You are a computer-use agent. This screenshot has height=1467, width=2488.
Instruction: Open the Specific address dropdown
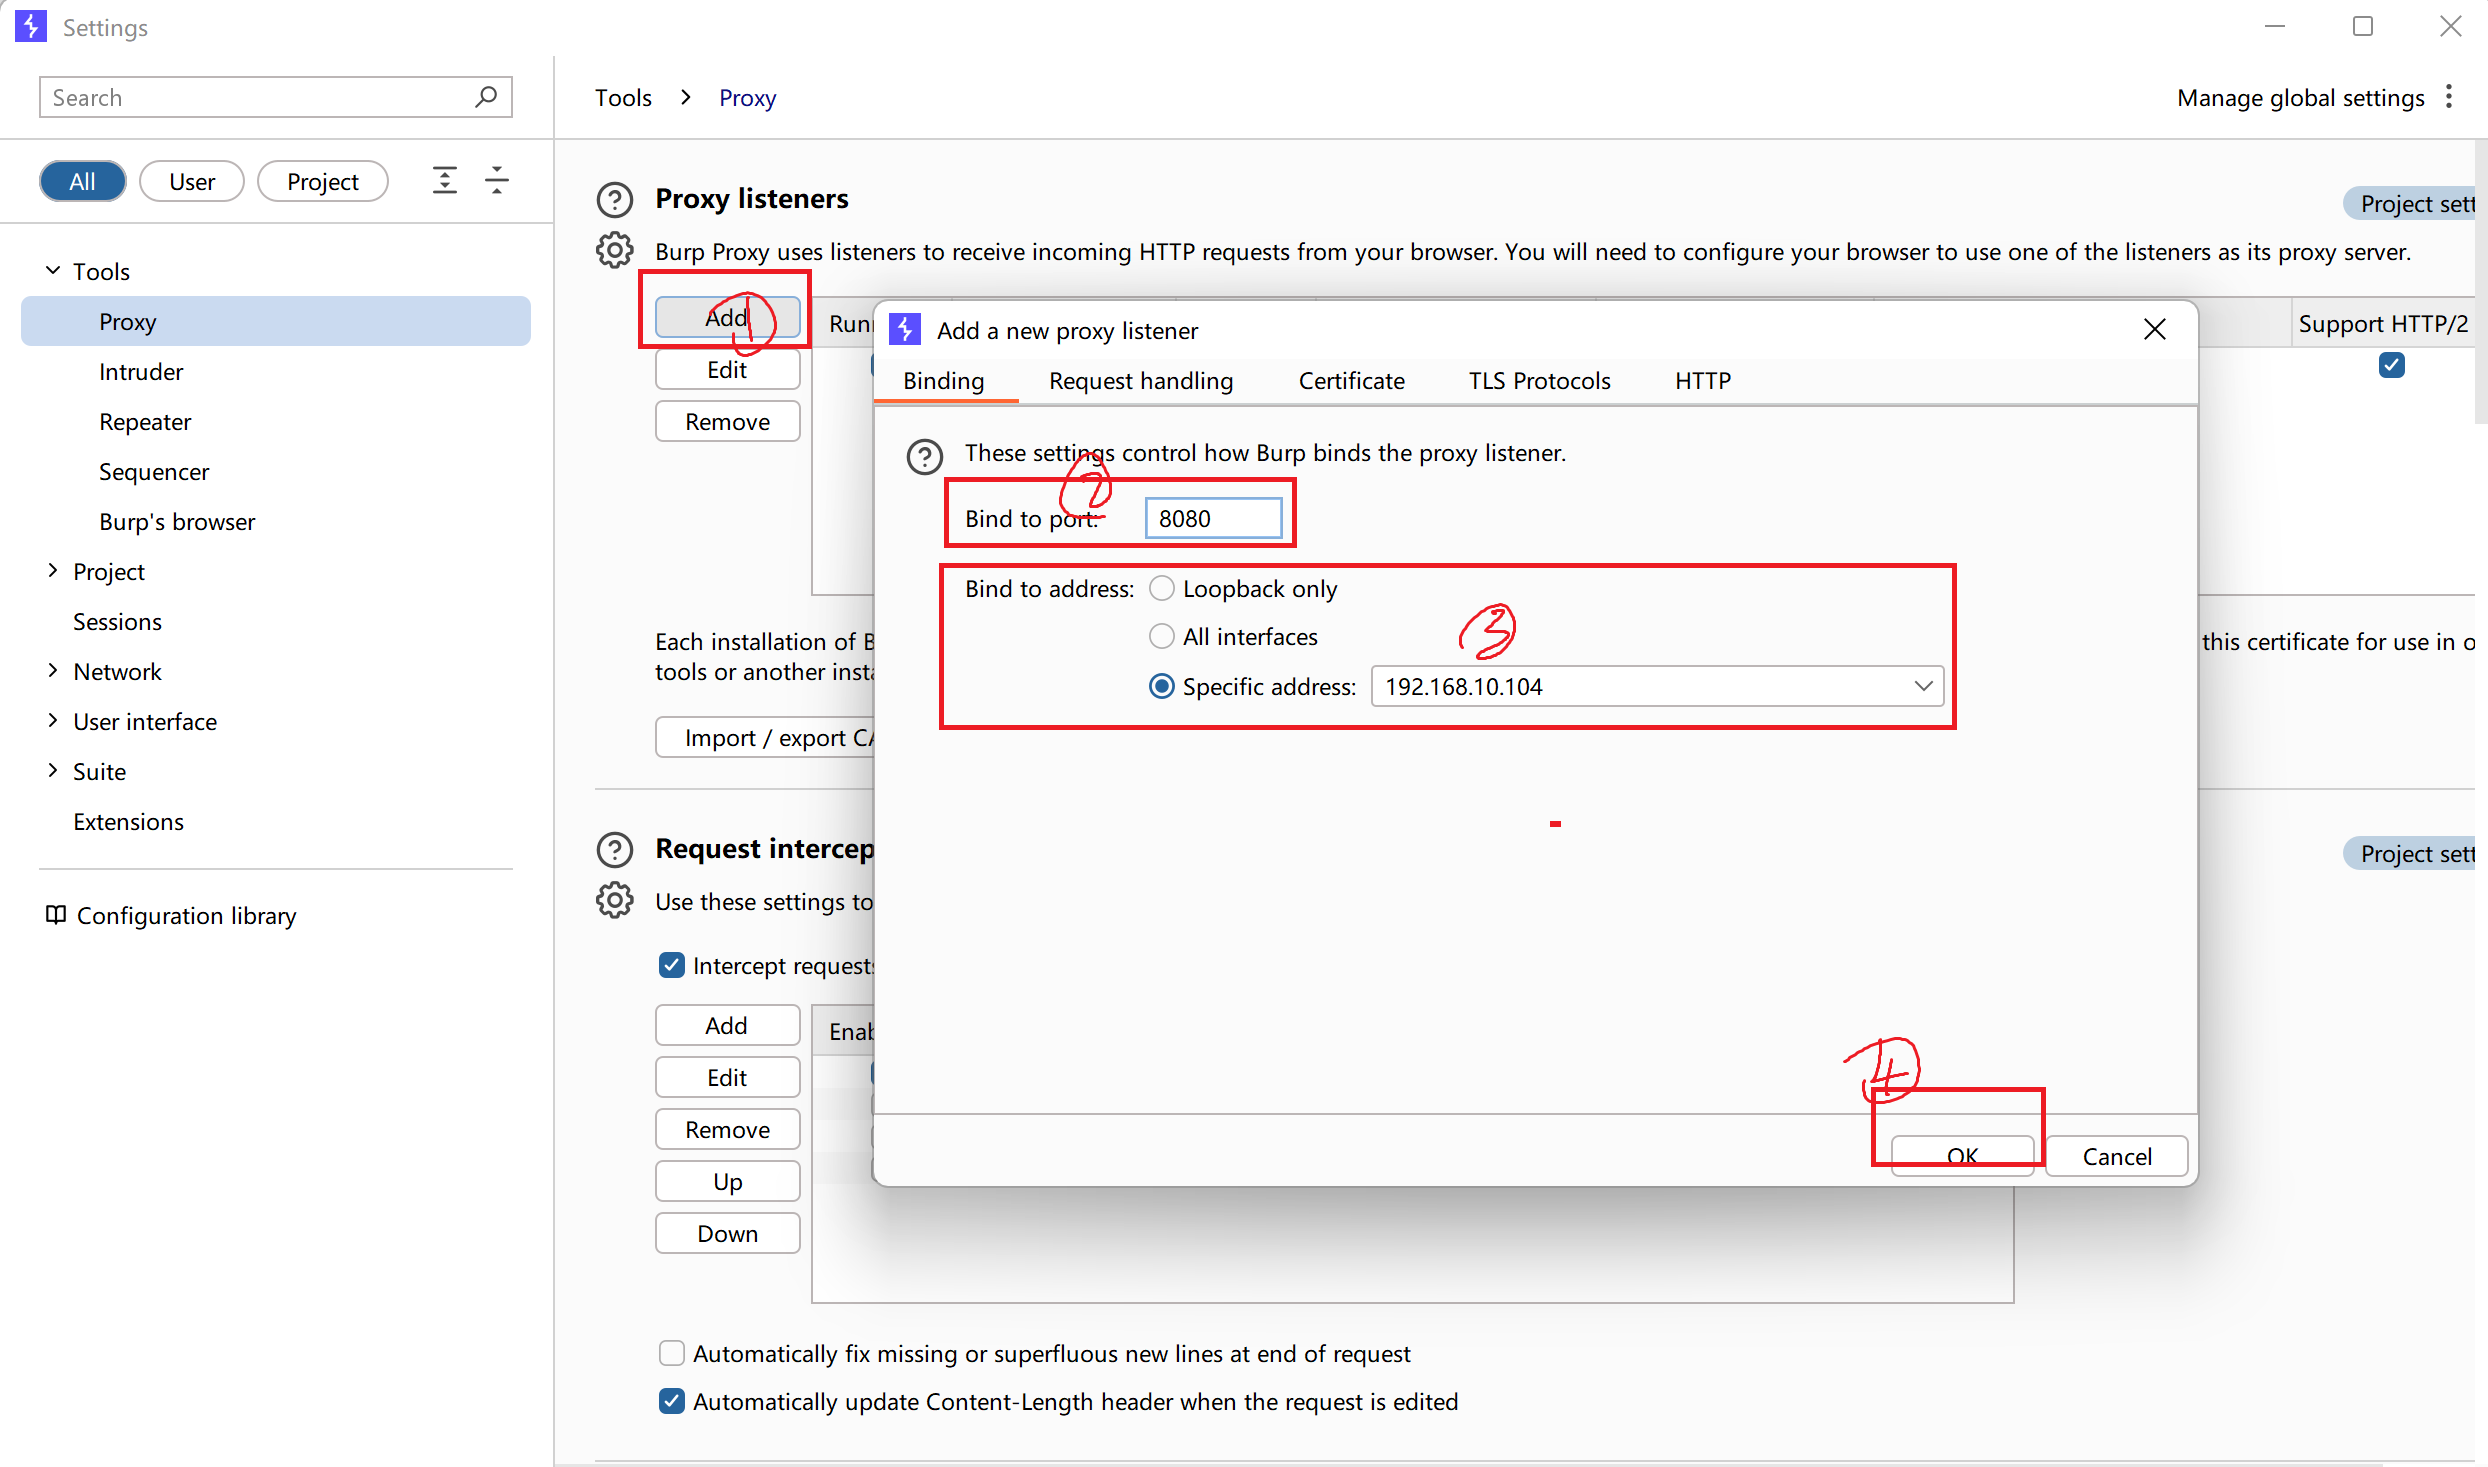tap(1922, 687)
